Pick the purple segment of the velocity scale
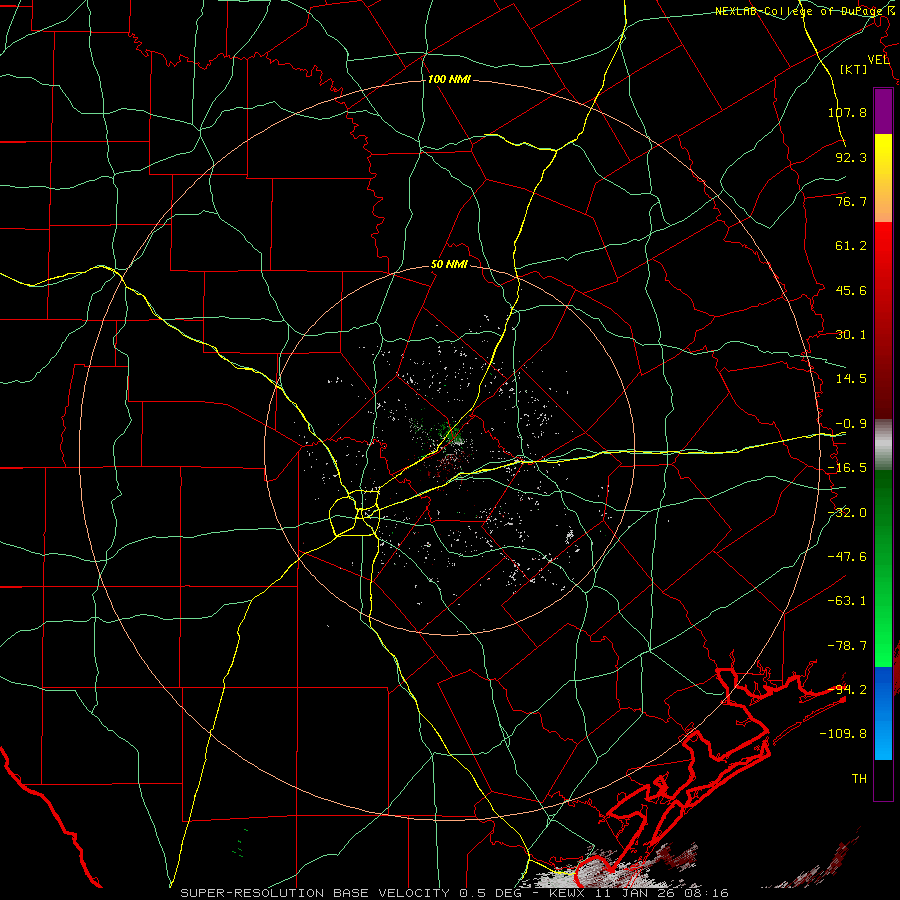 pyautogui.click(x=883, y=111)
